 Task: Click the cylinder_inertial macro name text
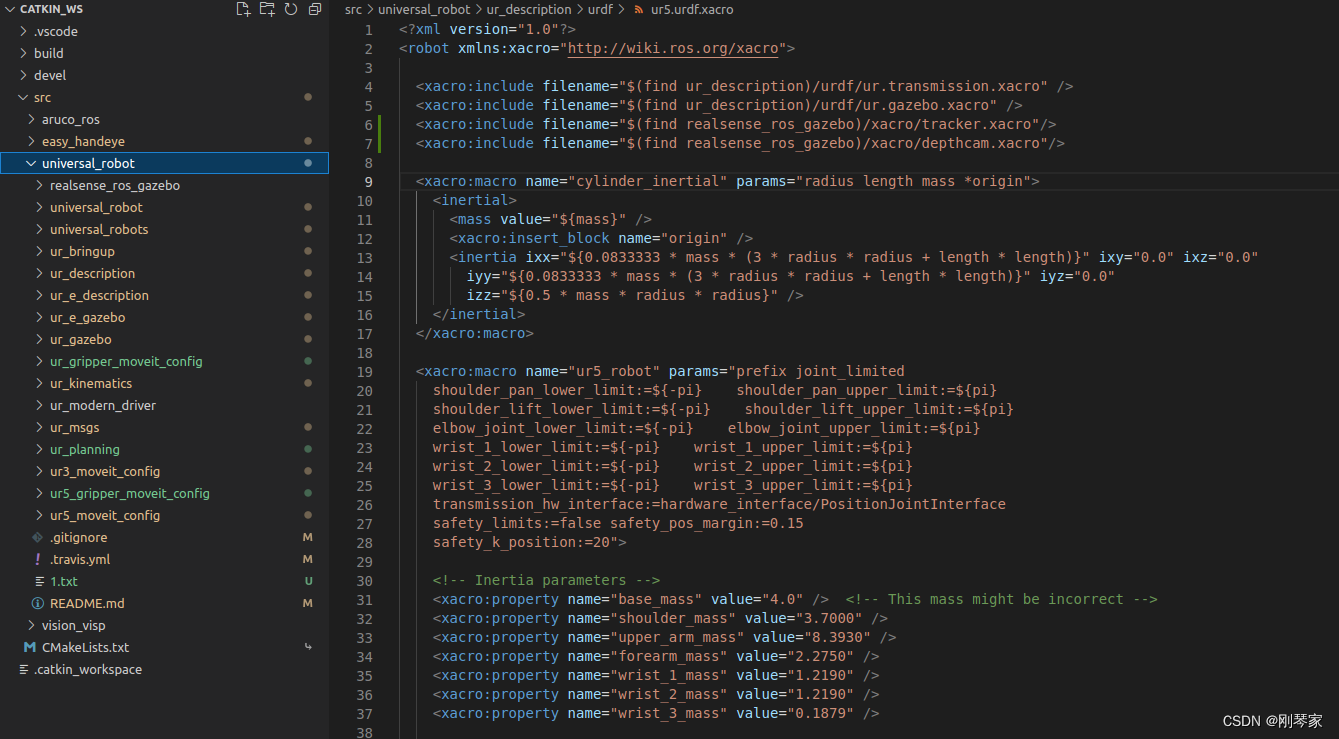(x=652, y=181)
